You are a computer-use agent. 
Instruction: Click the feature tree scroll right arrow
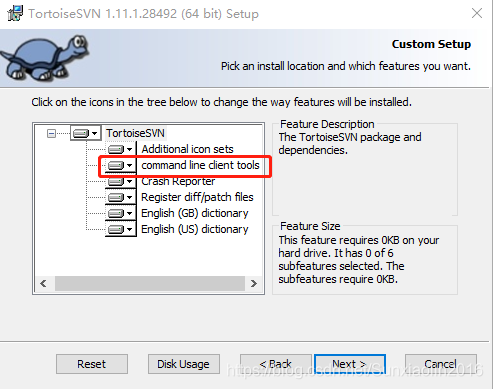(254, 283)
